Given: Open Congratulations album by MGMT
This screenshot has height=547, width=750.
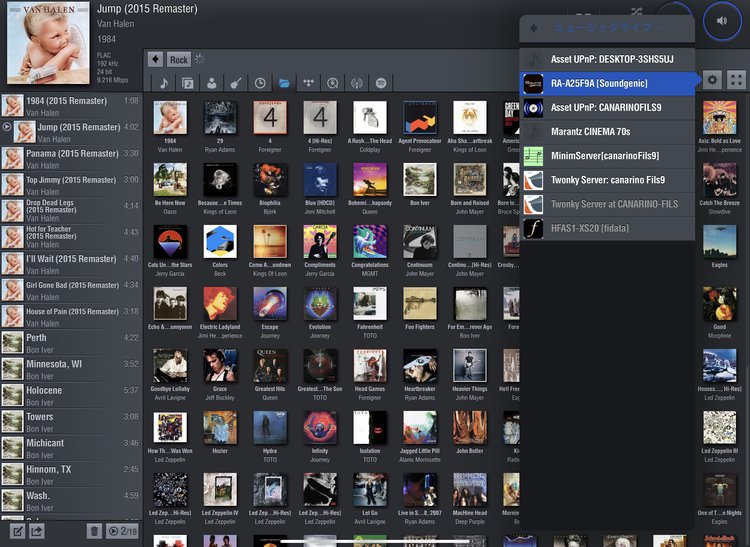Looking at the screenshot, I should (x=370, y=241).
